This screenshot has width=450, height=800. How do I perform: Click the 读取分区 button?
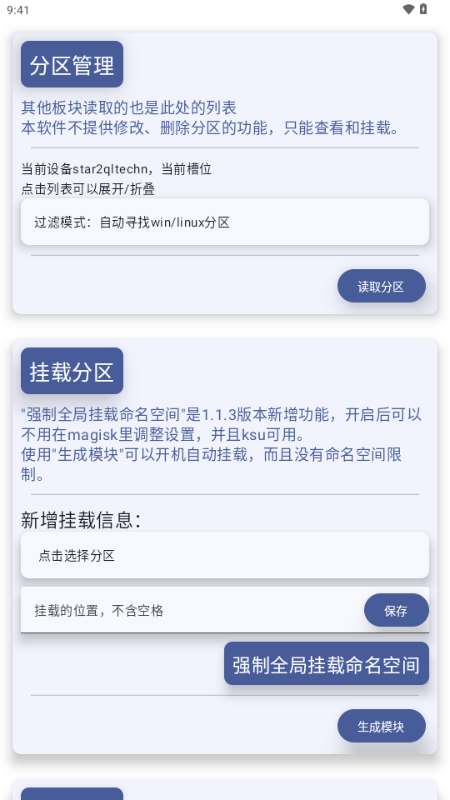pyautogui.click(x=381, y=286)
